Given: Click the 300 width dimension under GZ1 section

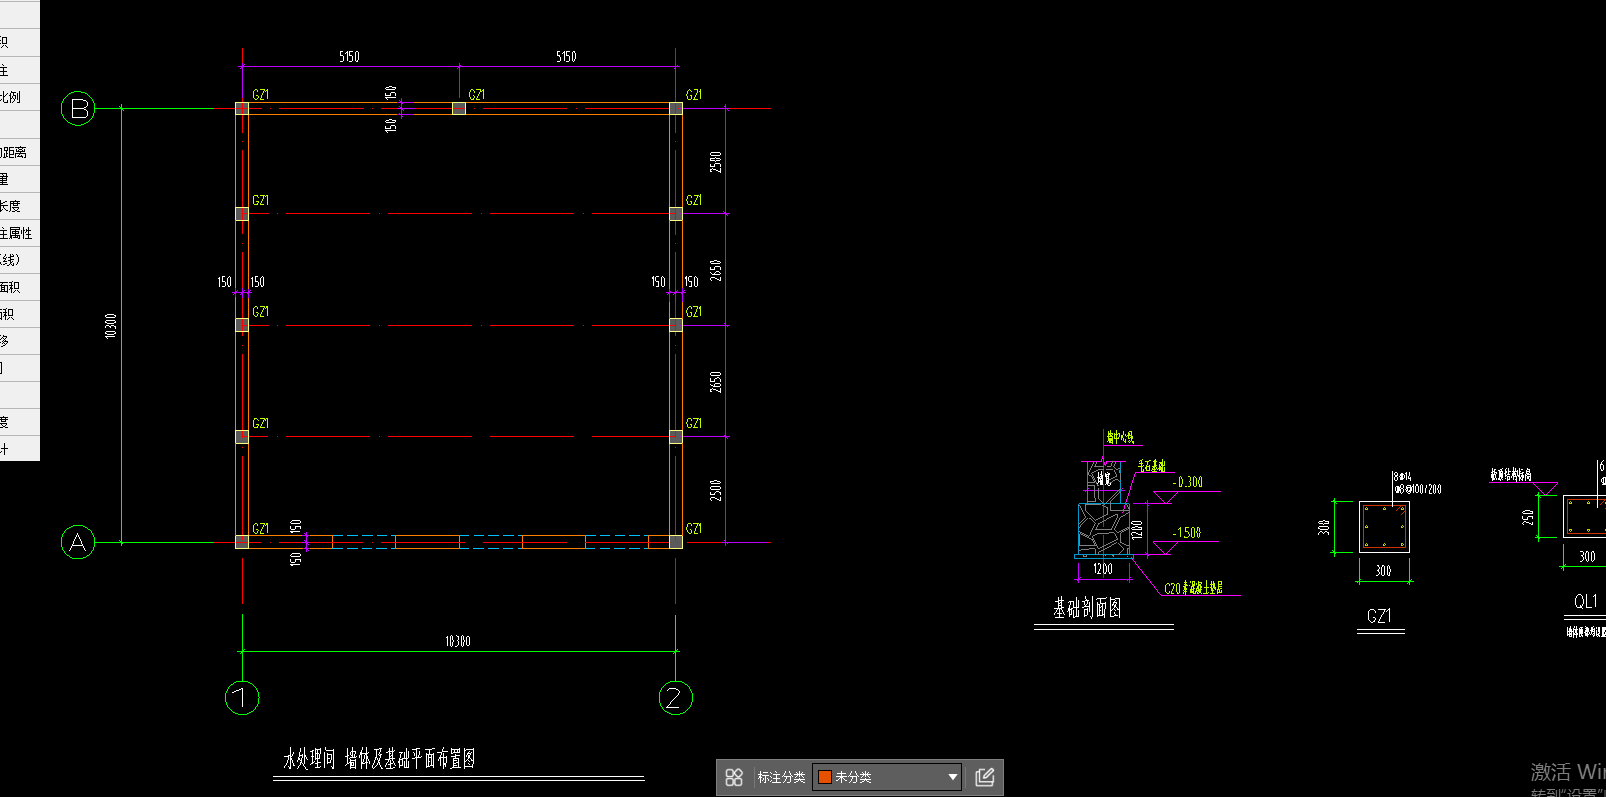Looking at the screenshot, I should [x=1383, y=571].
